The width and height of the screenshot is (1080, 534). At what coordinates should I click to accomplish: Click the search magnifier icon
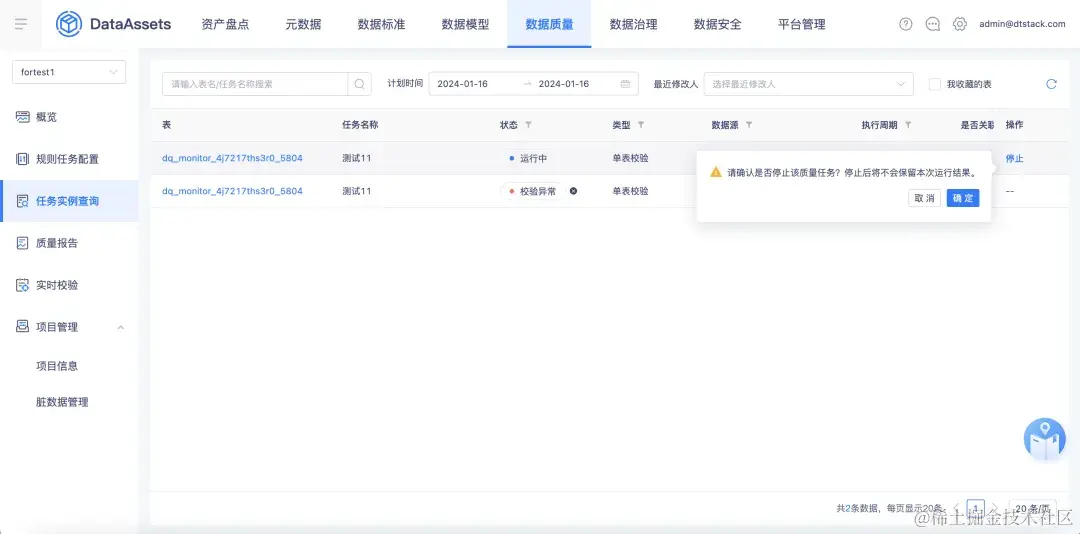click(x=360, y=84)
